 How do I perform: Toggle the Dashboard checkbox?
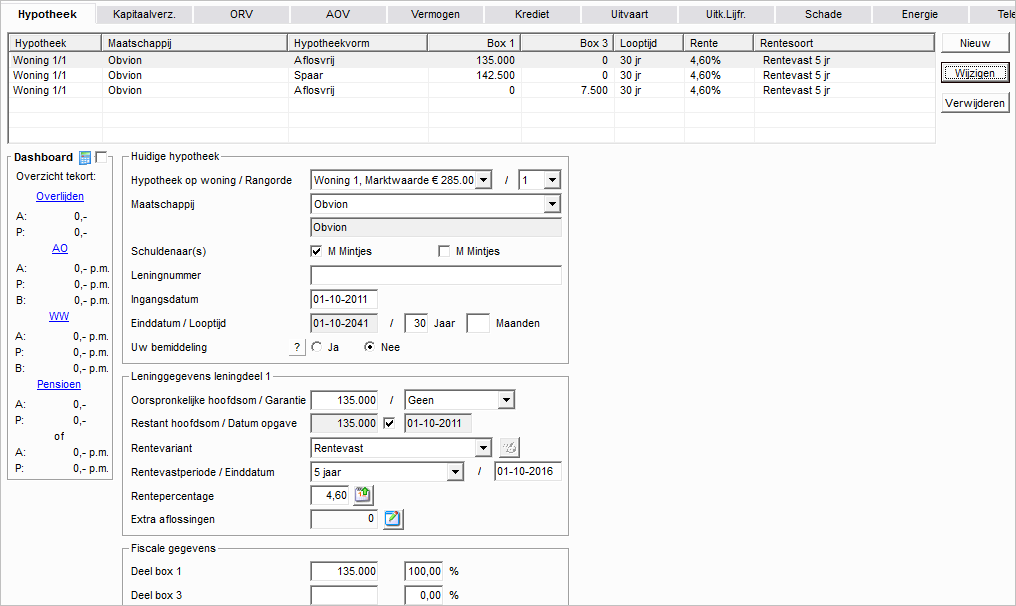101,157
